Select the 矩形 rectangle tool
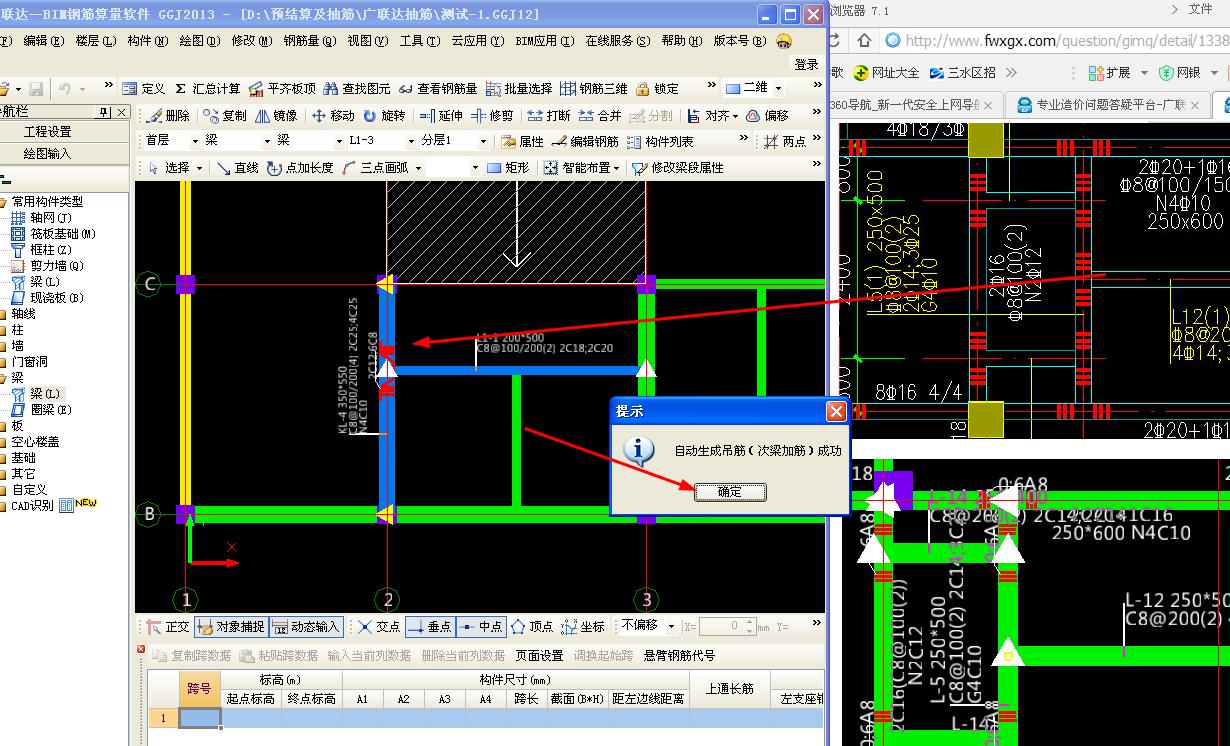 pyautogui.click(x=508, y=168)
